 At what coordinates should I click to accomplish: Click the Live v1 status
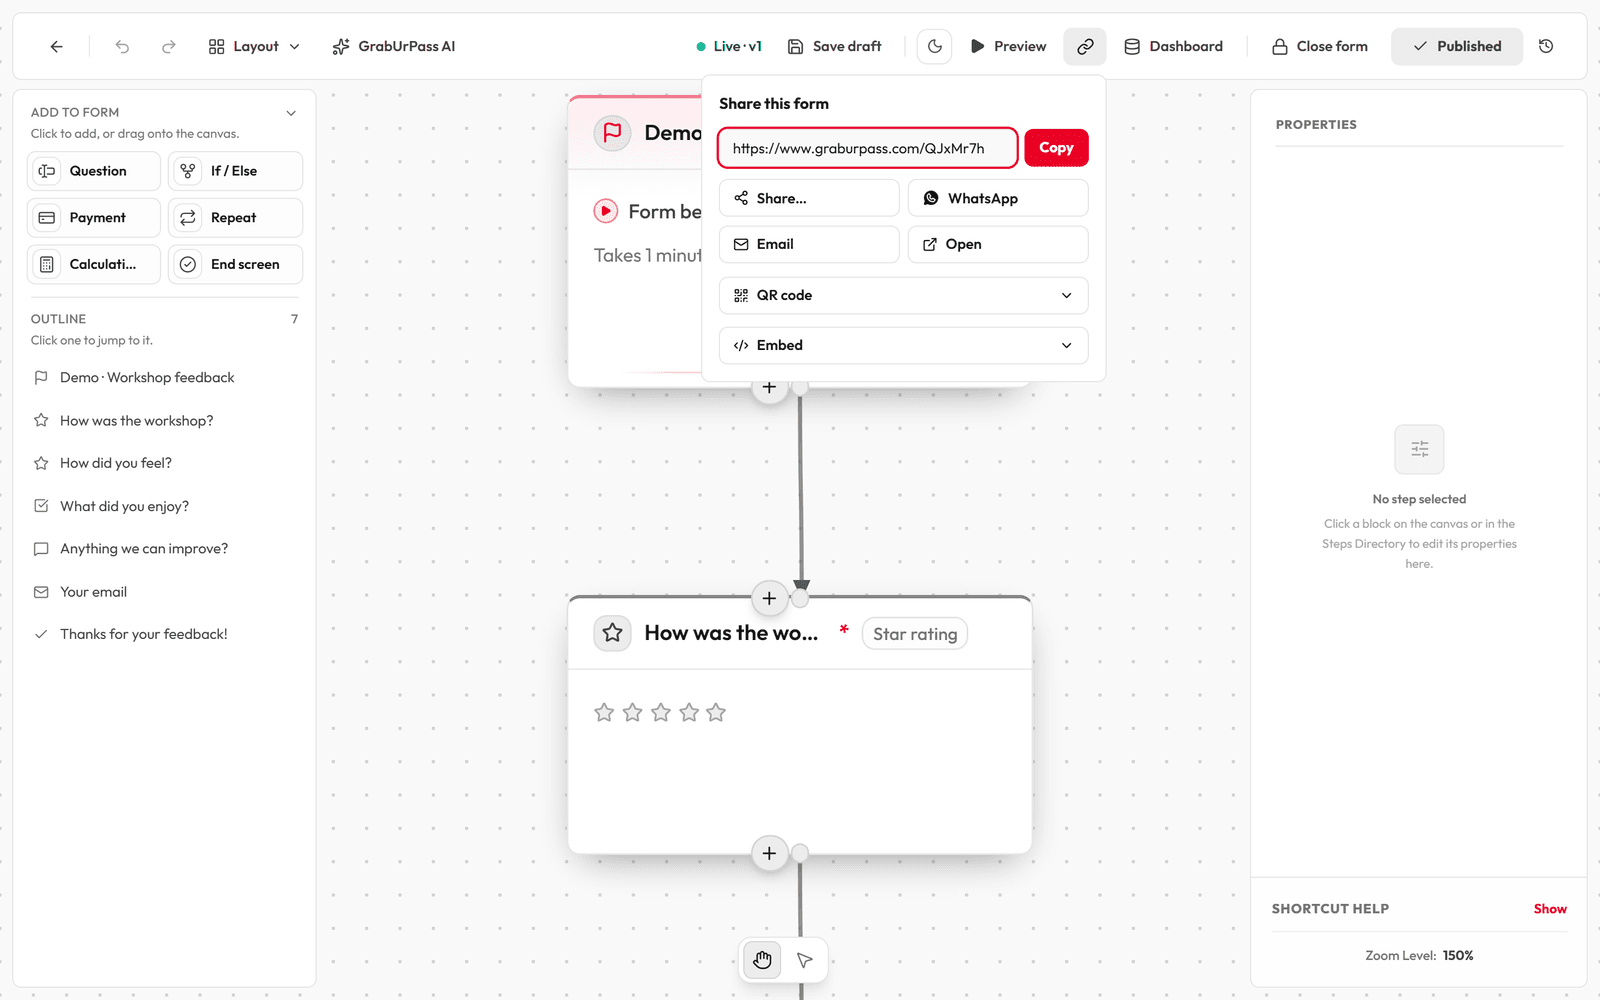(729, 46)
